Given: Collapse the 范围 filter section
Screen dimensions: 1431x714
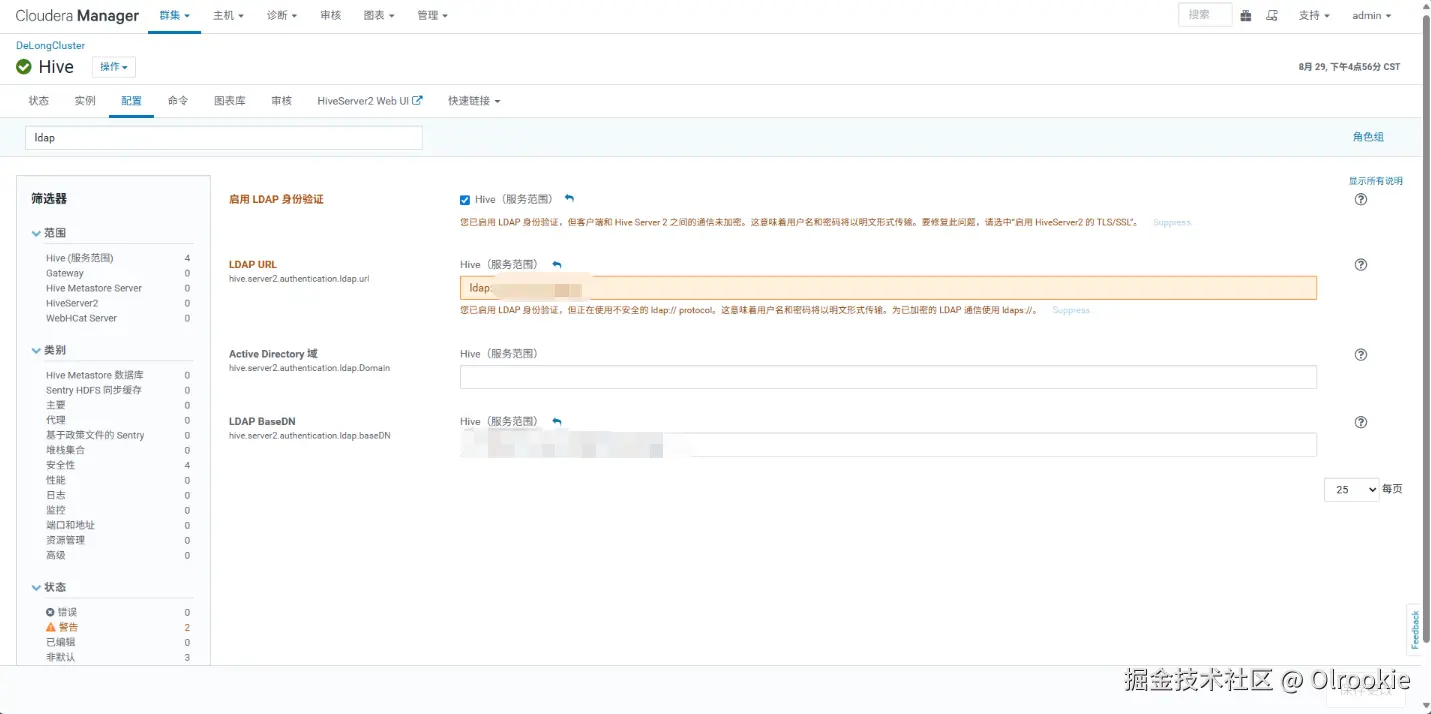Looking at the screenshot, I should click(49, 233).
